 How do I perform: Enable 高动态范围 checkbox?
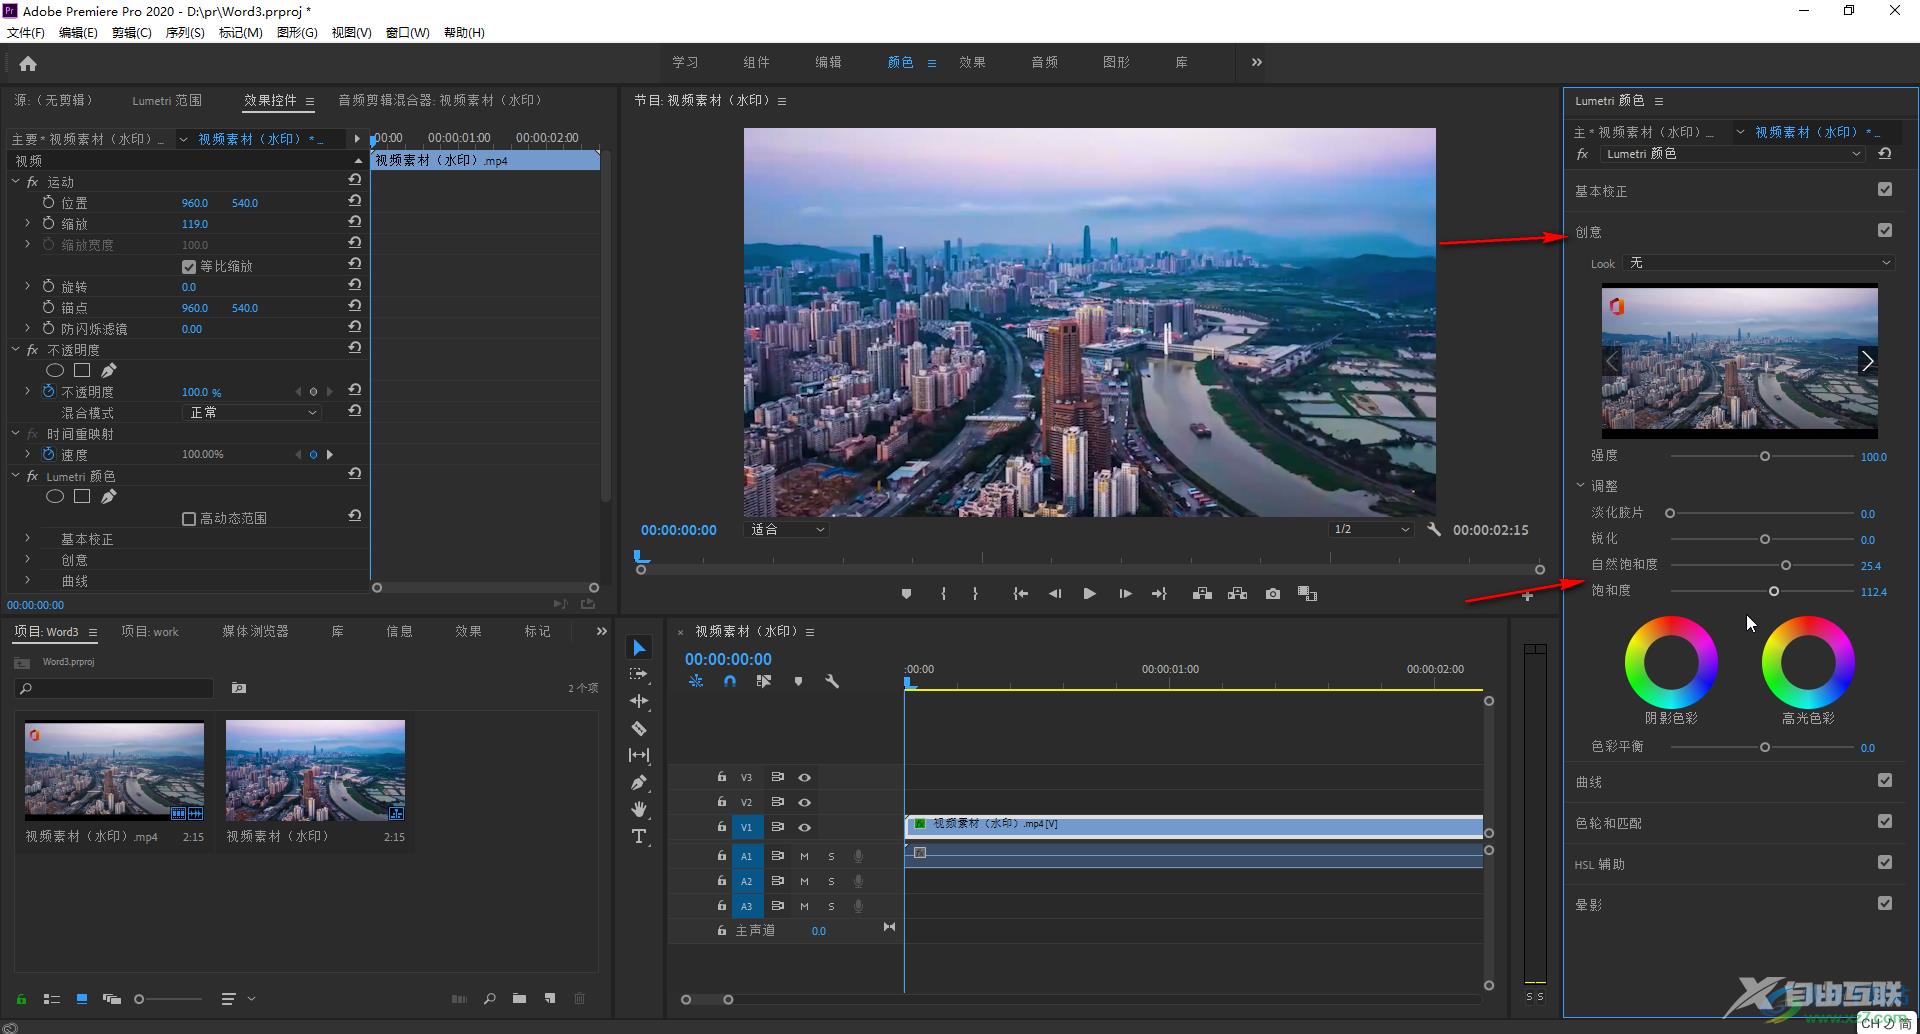click(189, 519)
